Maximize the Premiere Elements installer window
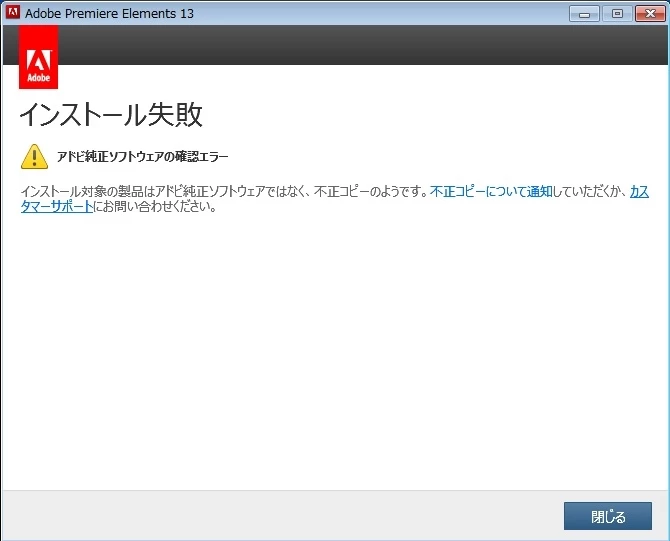 (617, 14)
